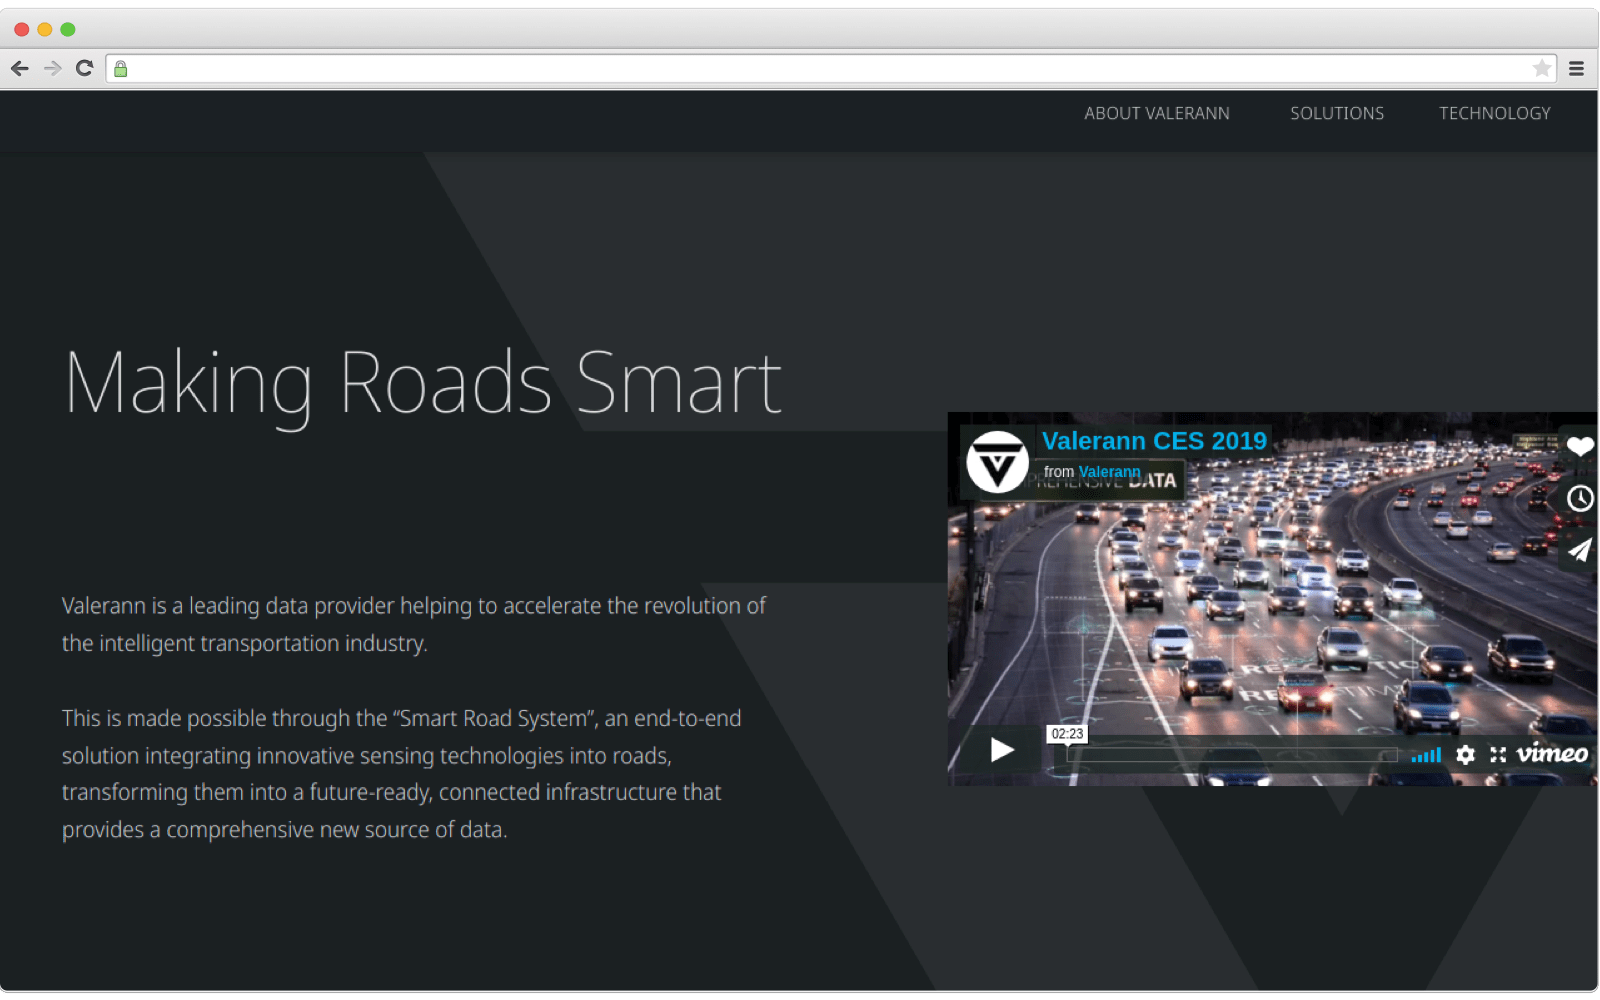Share the video with the paper plane icon
The width and height of the screenshot is (1600, 1000).
pos(1580,550)
